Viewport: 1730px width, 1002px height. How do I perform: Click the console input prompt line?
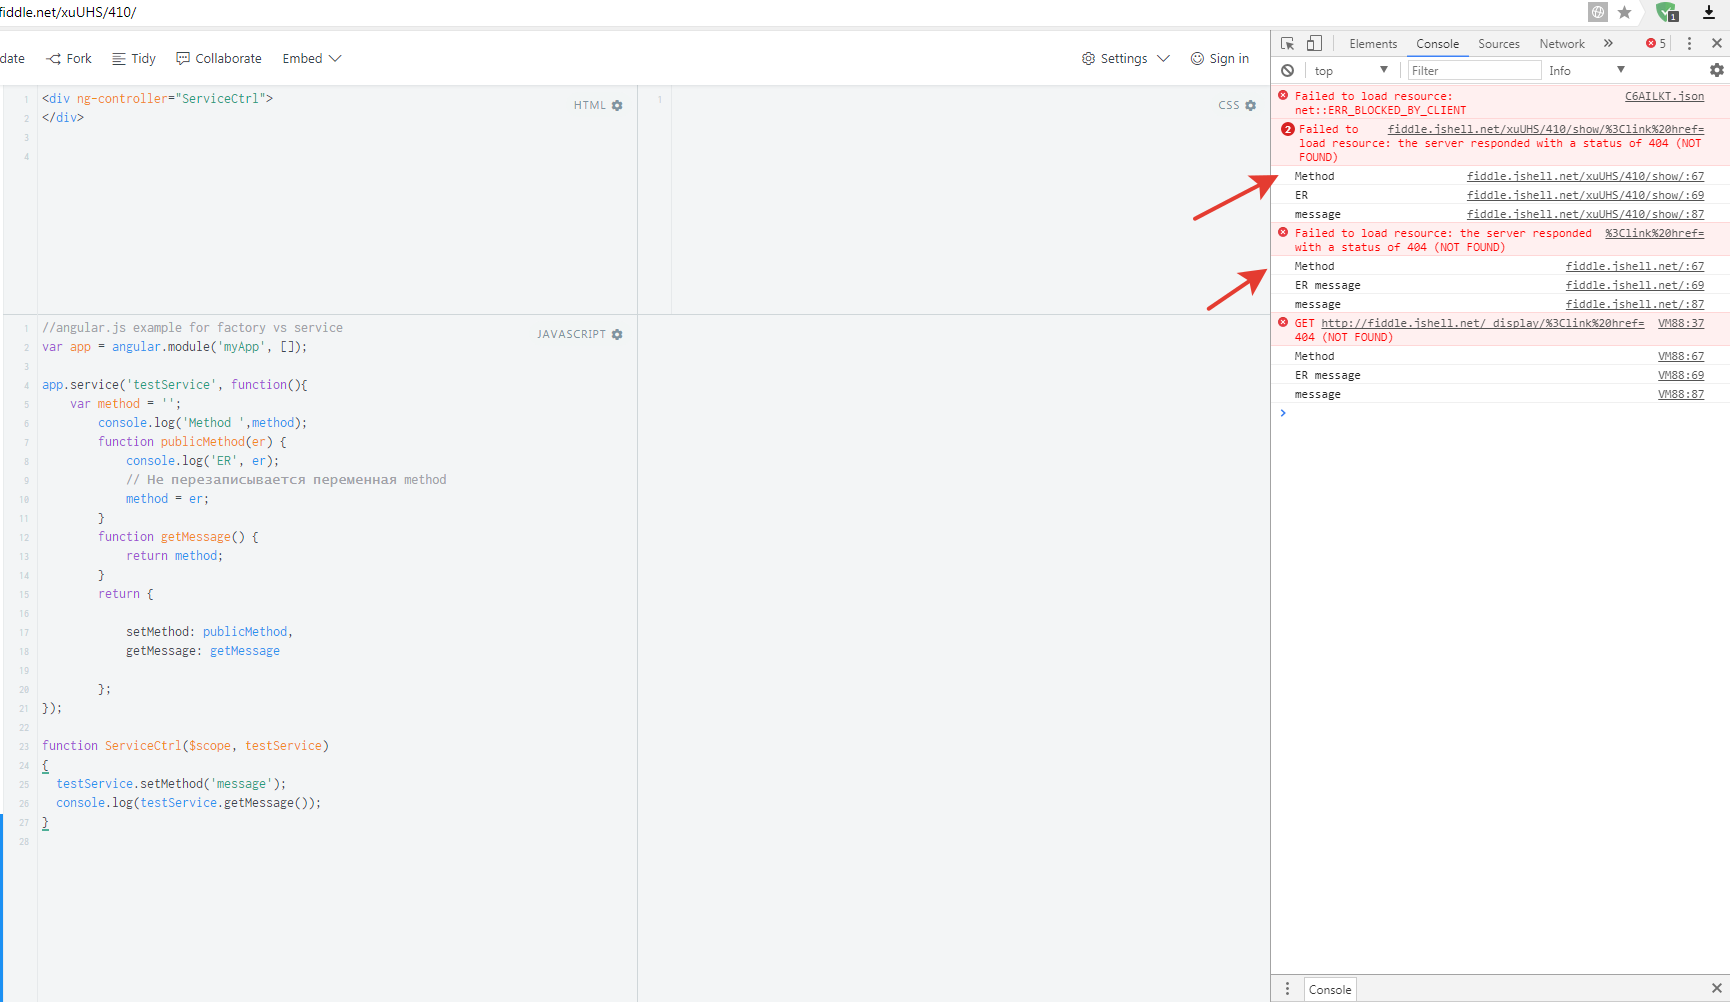pos(1500,413)
